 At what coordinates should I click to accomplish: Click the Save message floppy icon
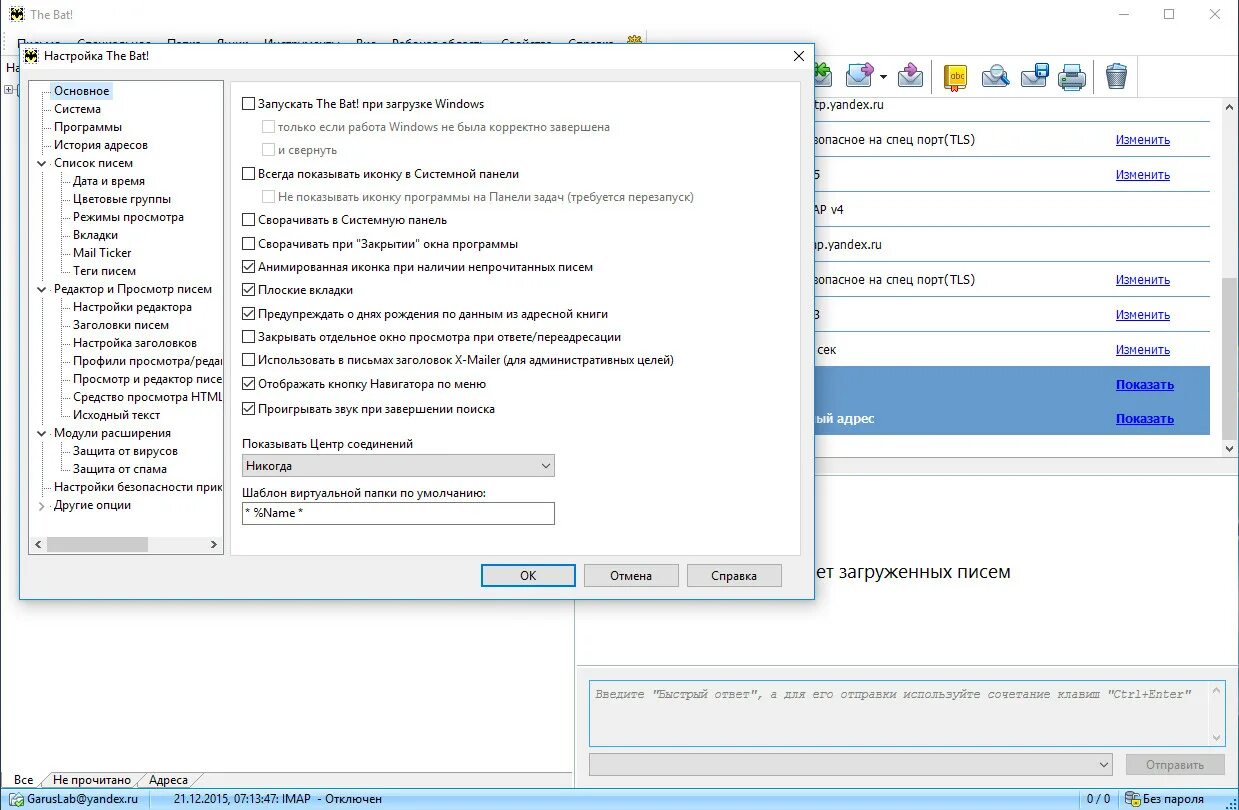point(1034,76)
